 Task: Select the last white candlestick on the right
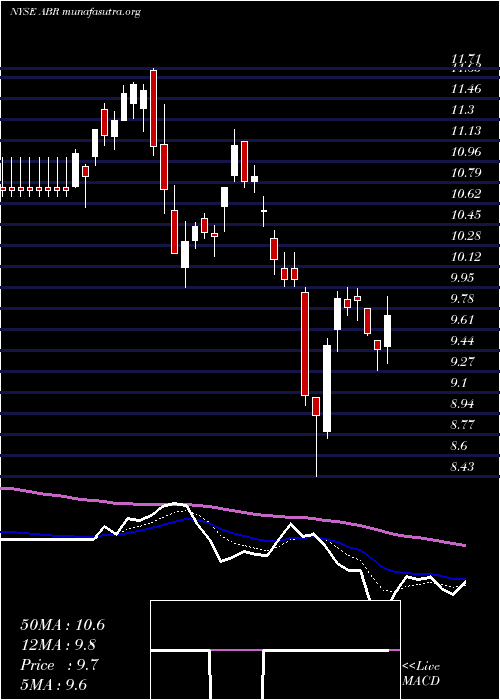point(388,331)
